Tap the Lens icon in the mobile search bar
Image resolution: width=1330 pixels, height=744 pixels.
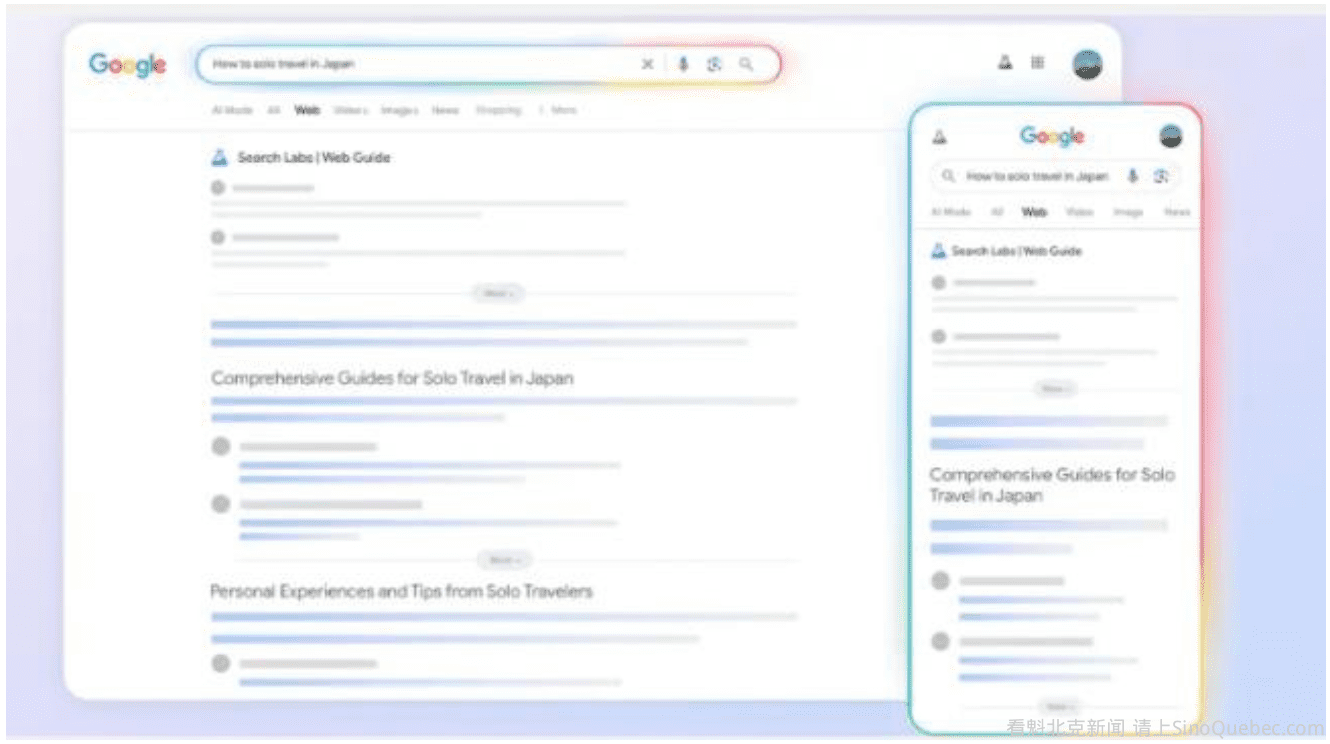coord(1161,176)
